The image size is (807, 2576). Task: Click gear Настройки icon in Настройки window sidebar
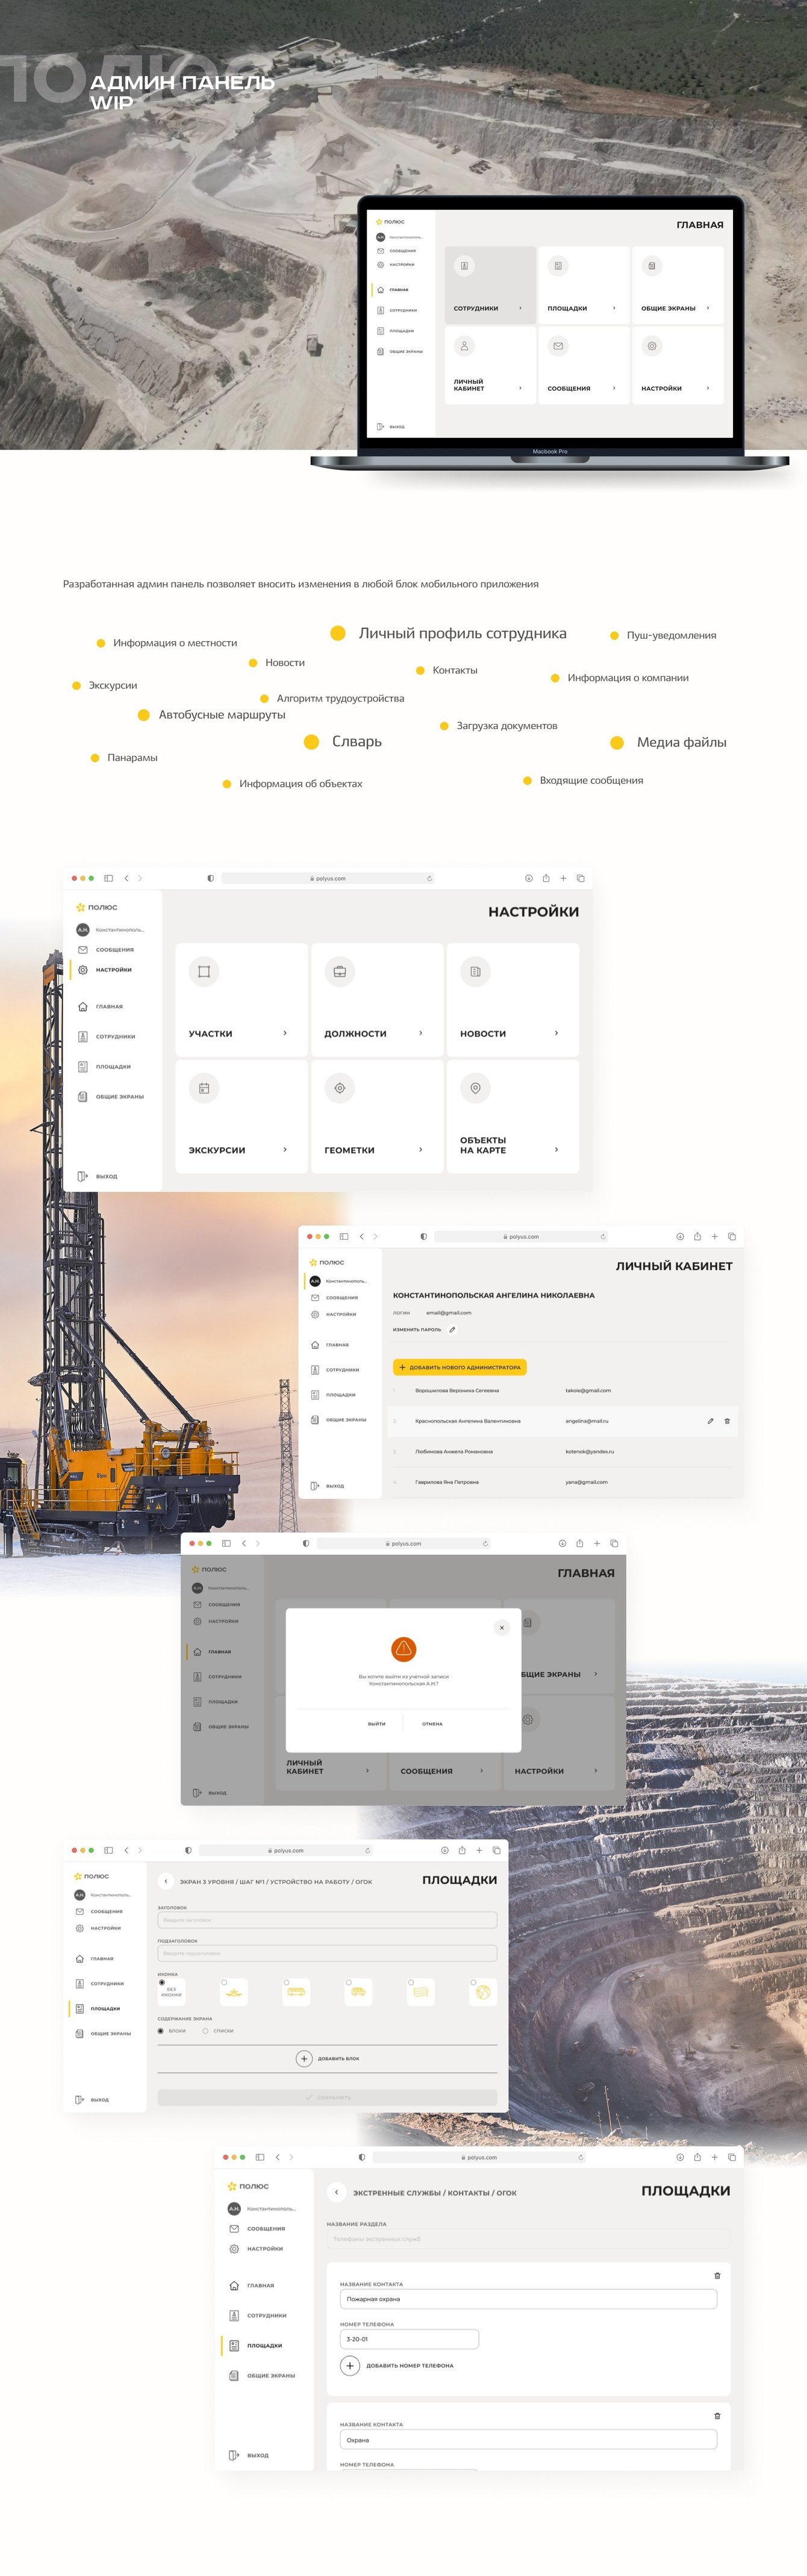(x=83, y=970)
